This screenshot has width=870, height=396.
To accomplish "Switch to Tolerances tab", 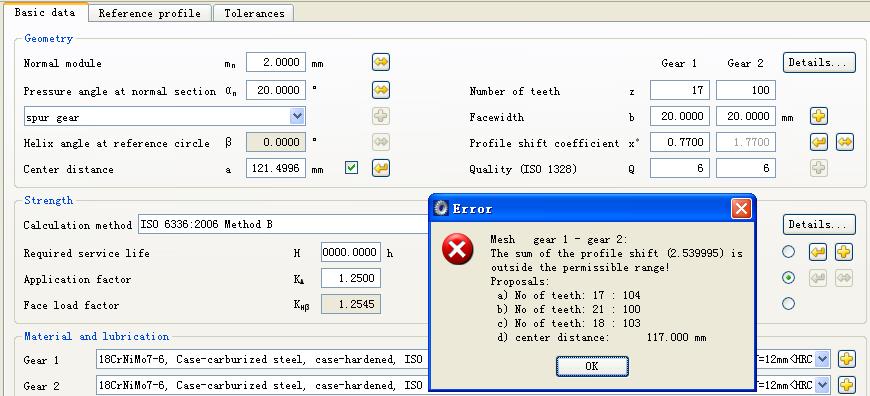I will (254, 13).
